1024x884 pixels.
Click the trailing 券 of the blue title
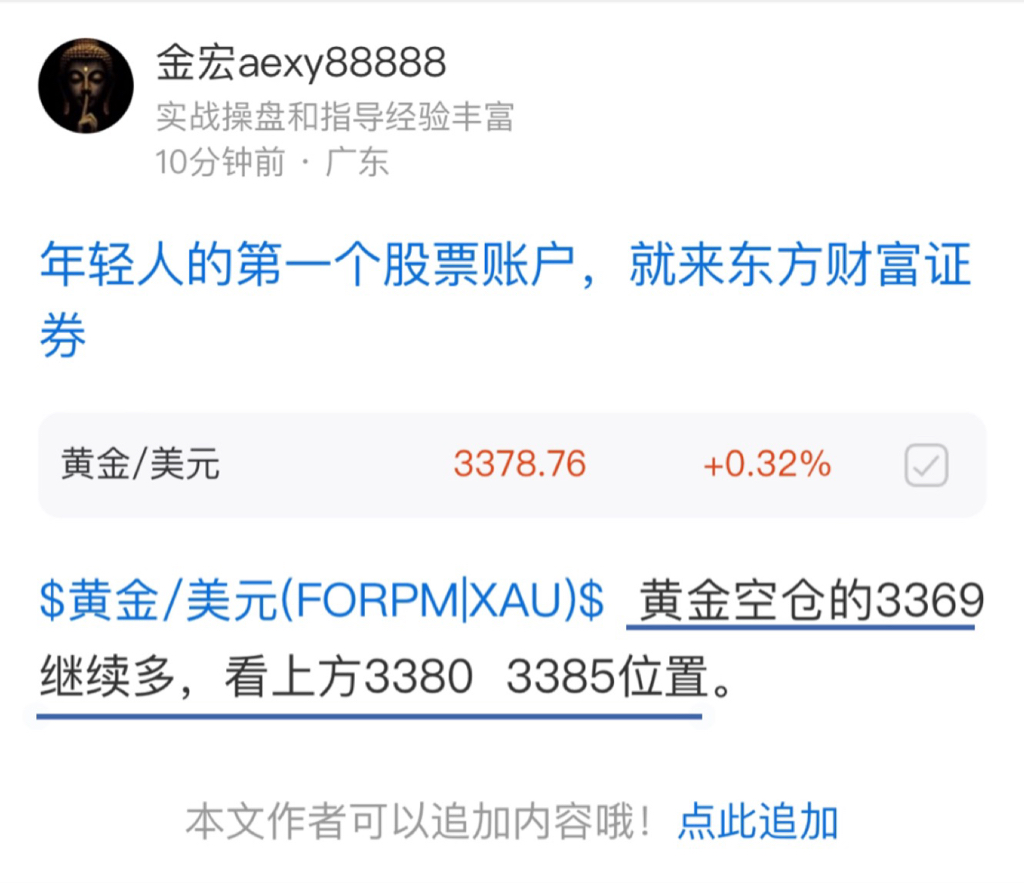click(63, 335)
